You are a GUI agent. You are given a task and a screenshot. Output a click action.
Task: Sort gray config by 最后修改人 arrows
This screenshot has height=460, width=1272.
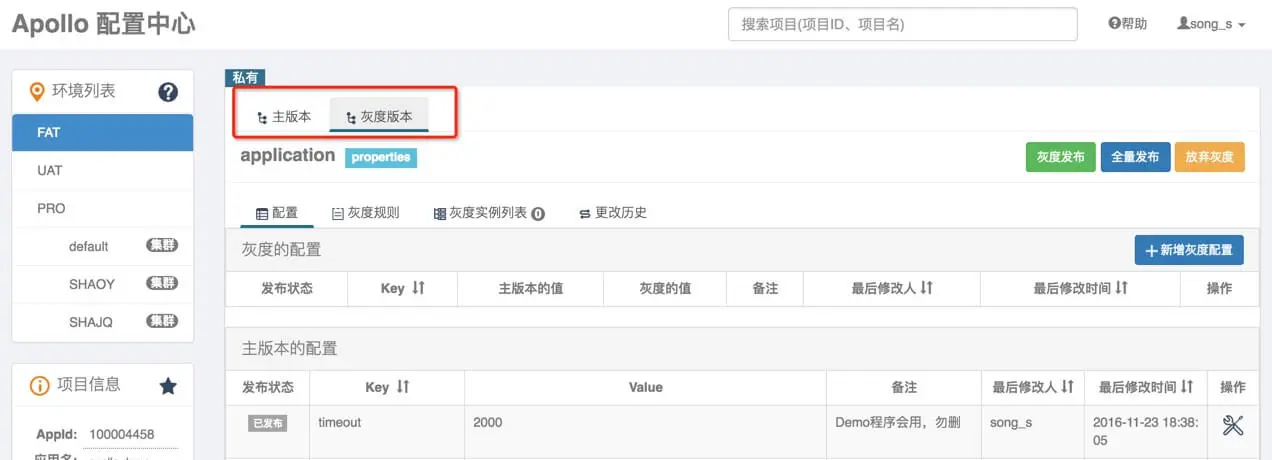point(926,288)
